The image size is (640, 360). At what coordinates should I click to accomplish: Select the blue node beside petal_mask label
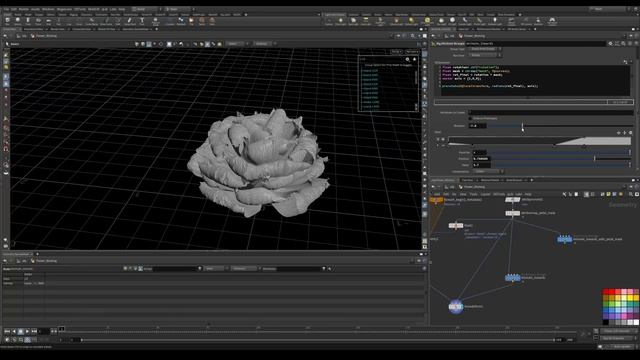click(x=564, y=239)
